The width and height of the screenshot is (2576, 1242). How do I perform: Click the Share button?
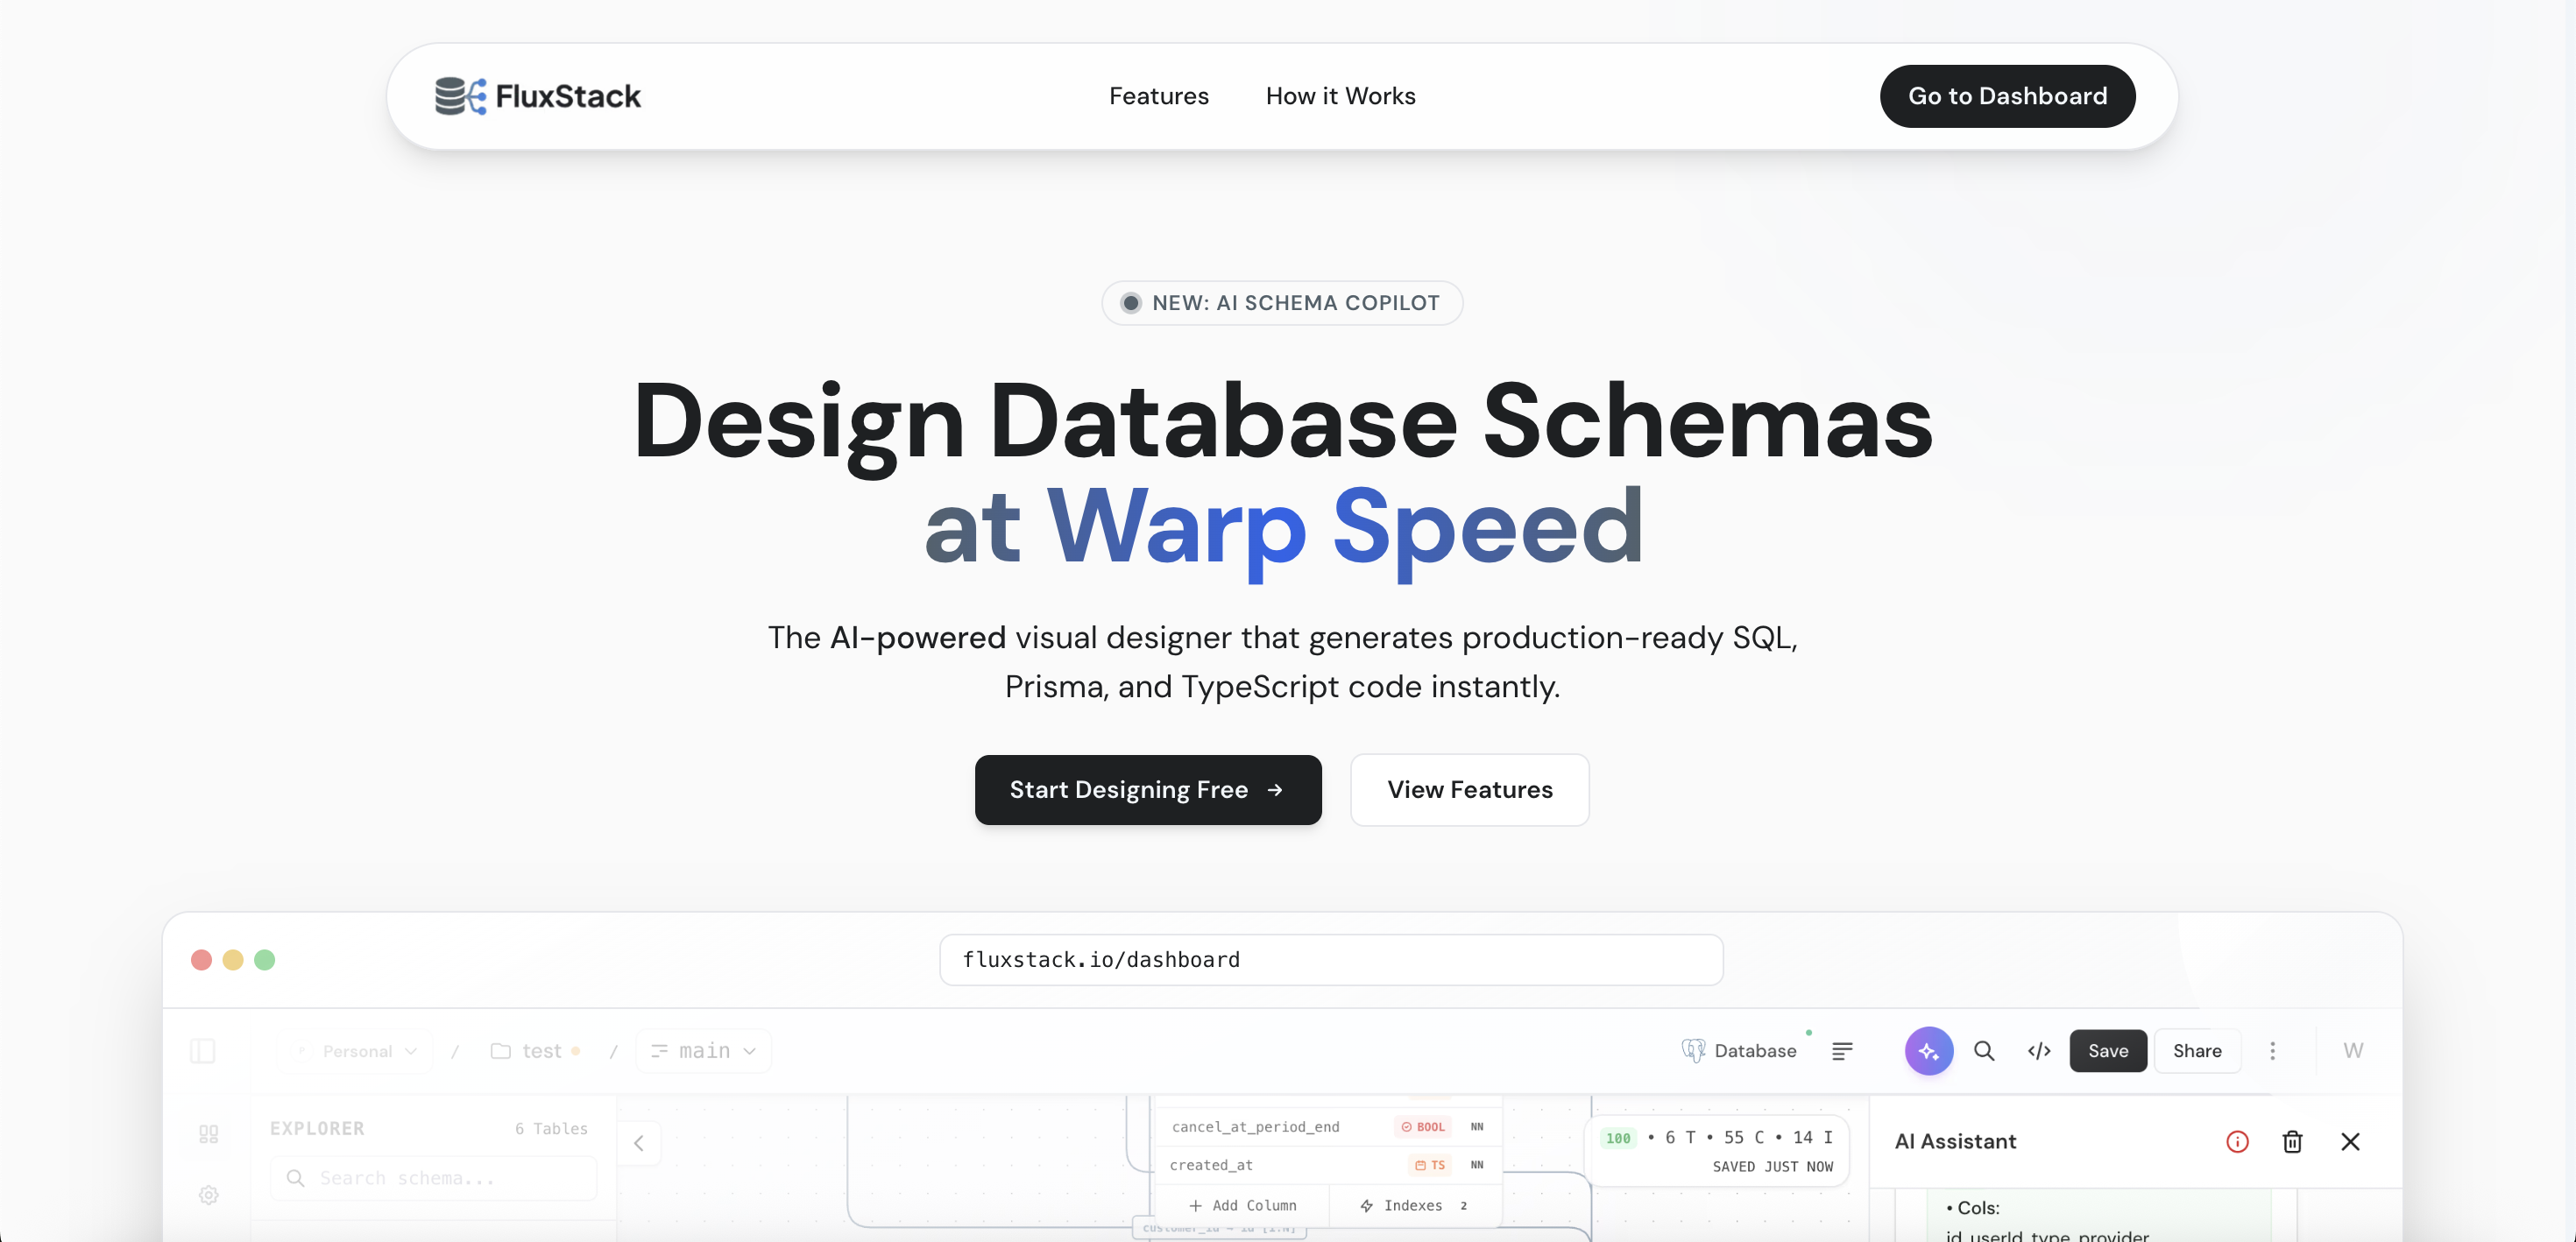click(2197, 1051)
